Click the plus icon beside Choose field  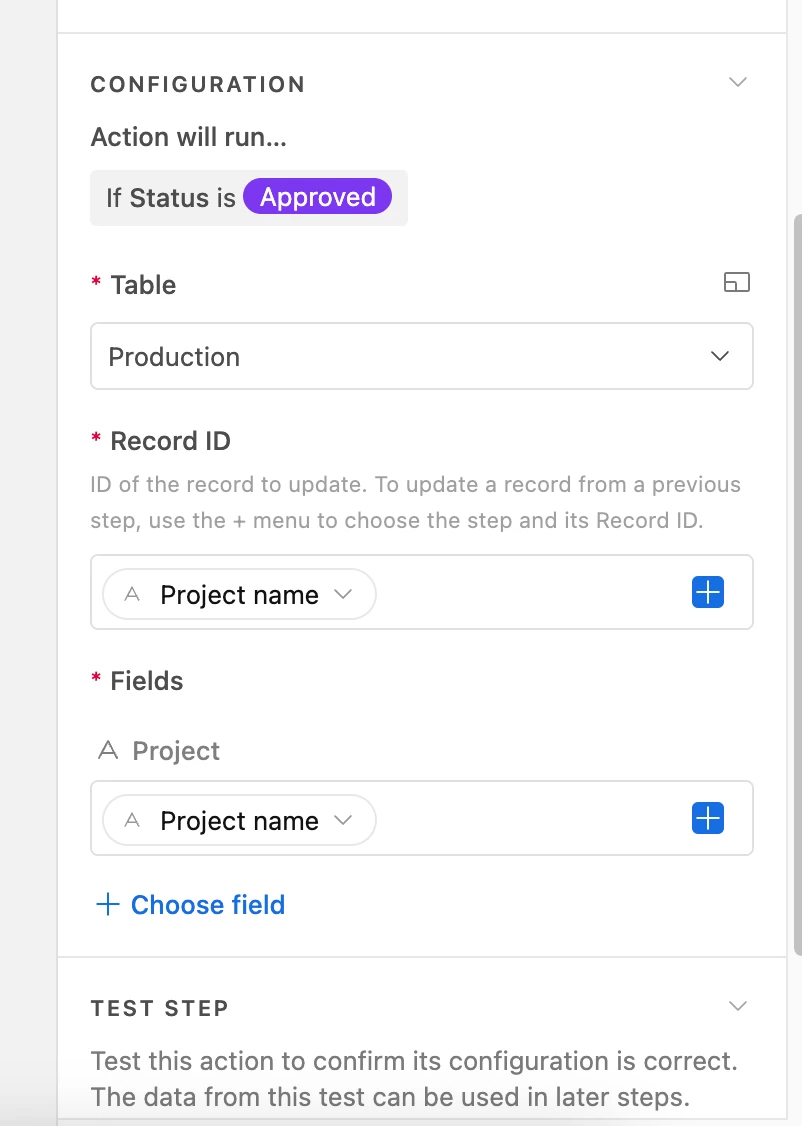click(107, 905)
